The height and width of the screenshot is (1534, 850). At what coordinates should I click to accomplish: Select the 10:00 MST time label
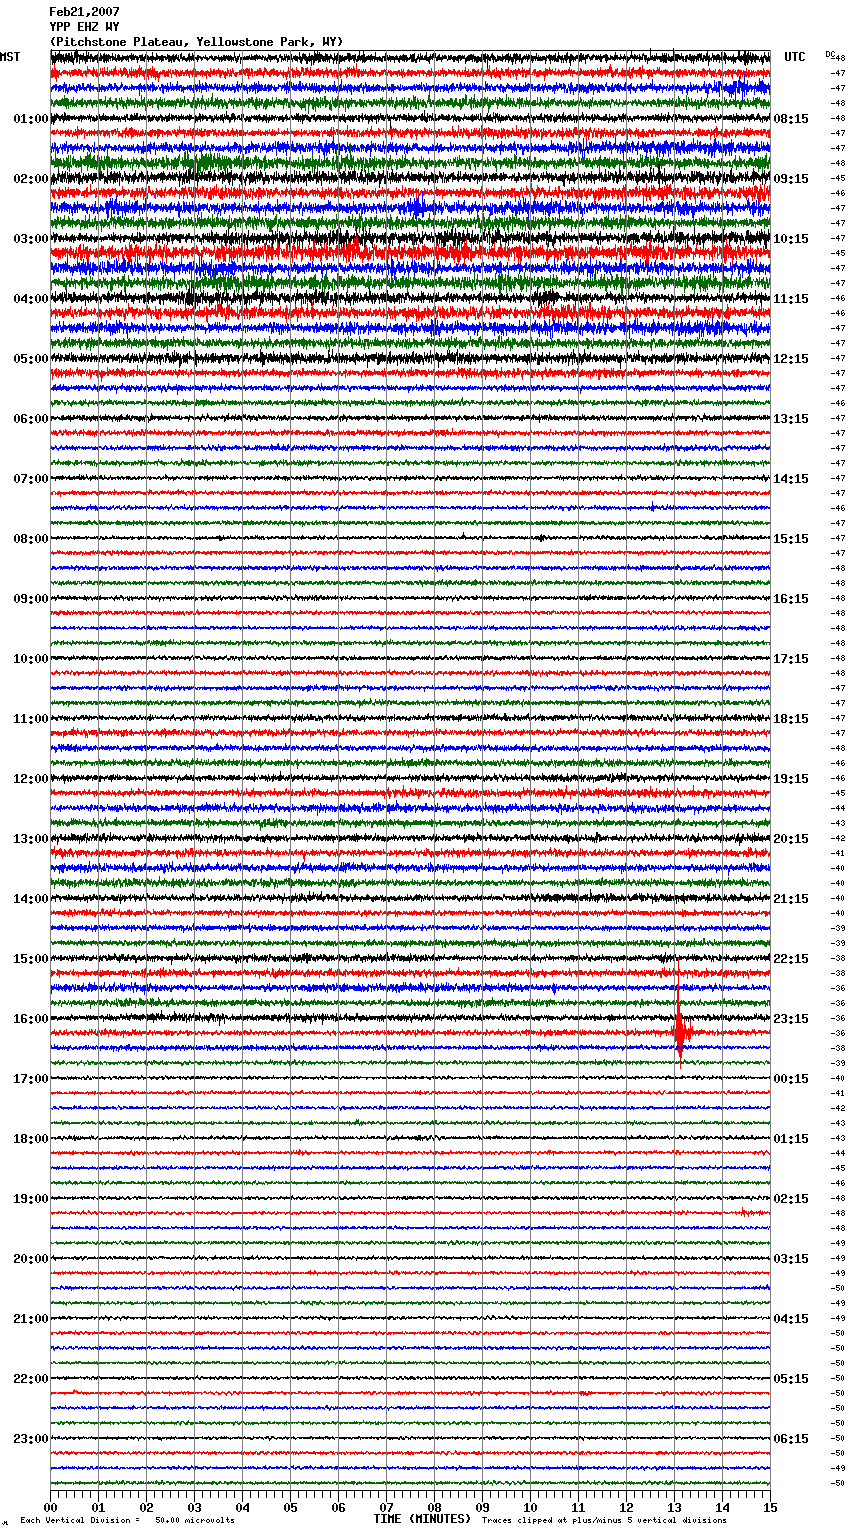coord(30,659)
